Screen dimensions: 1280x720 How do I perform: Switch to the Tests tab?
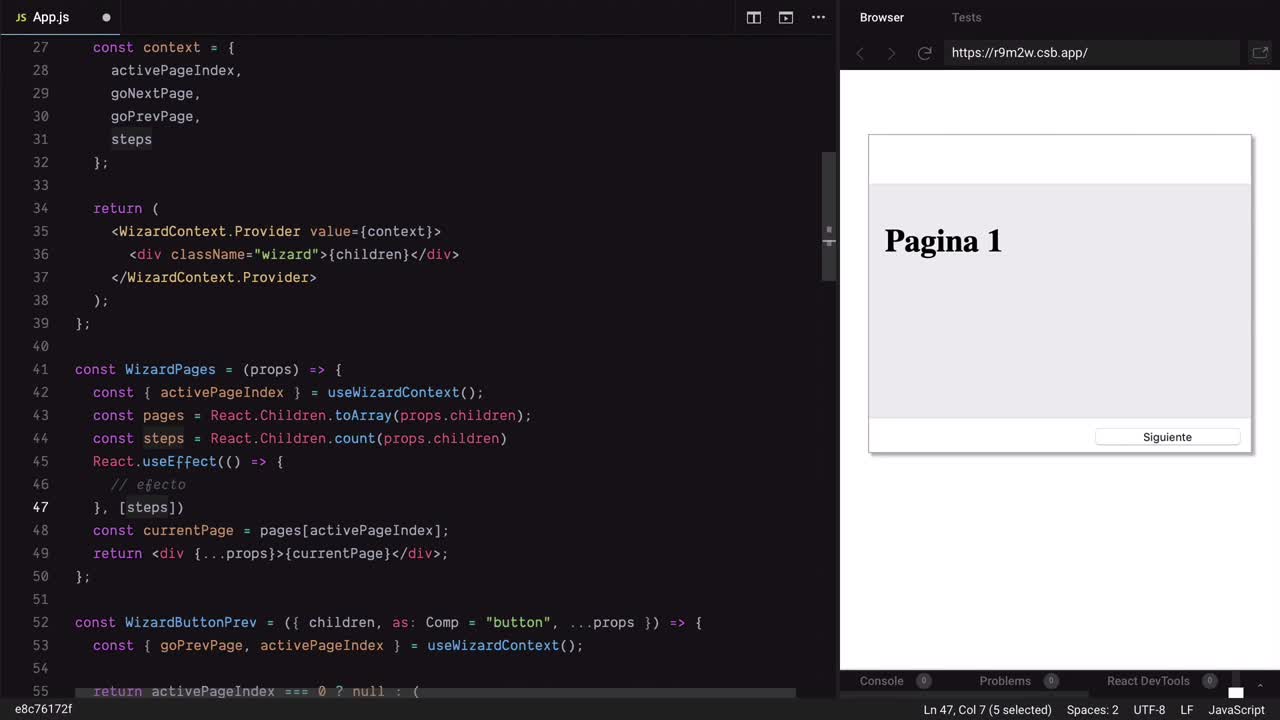[x=966, y=17]
